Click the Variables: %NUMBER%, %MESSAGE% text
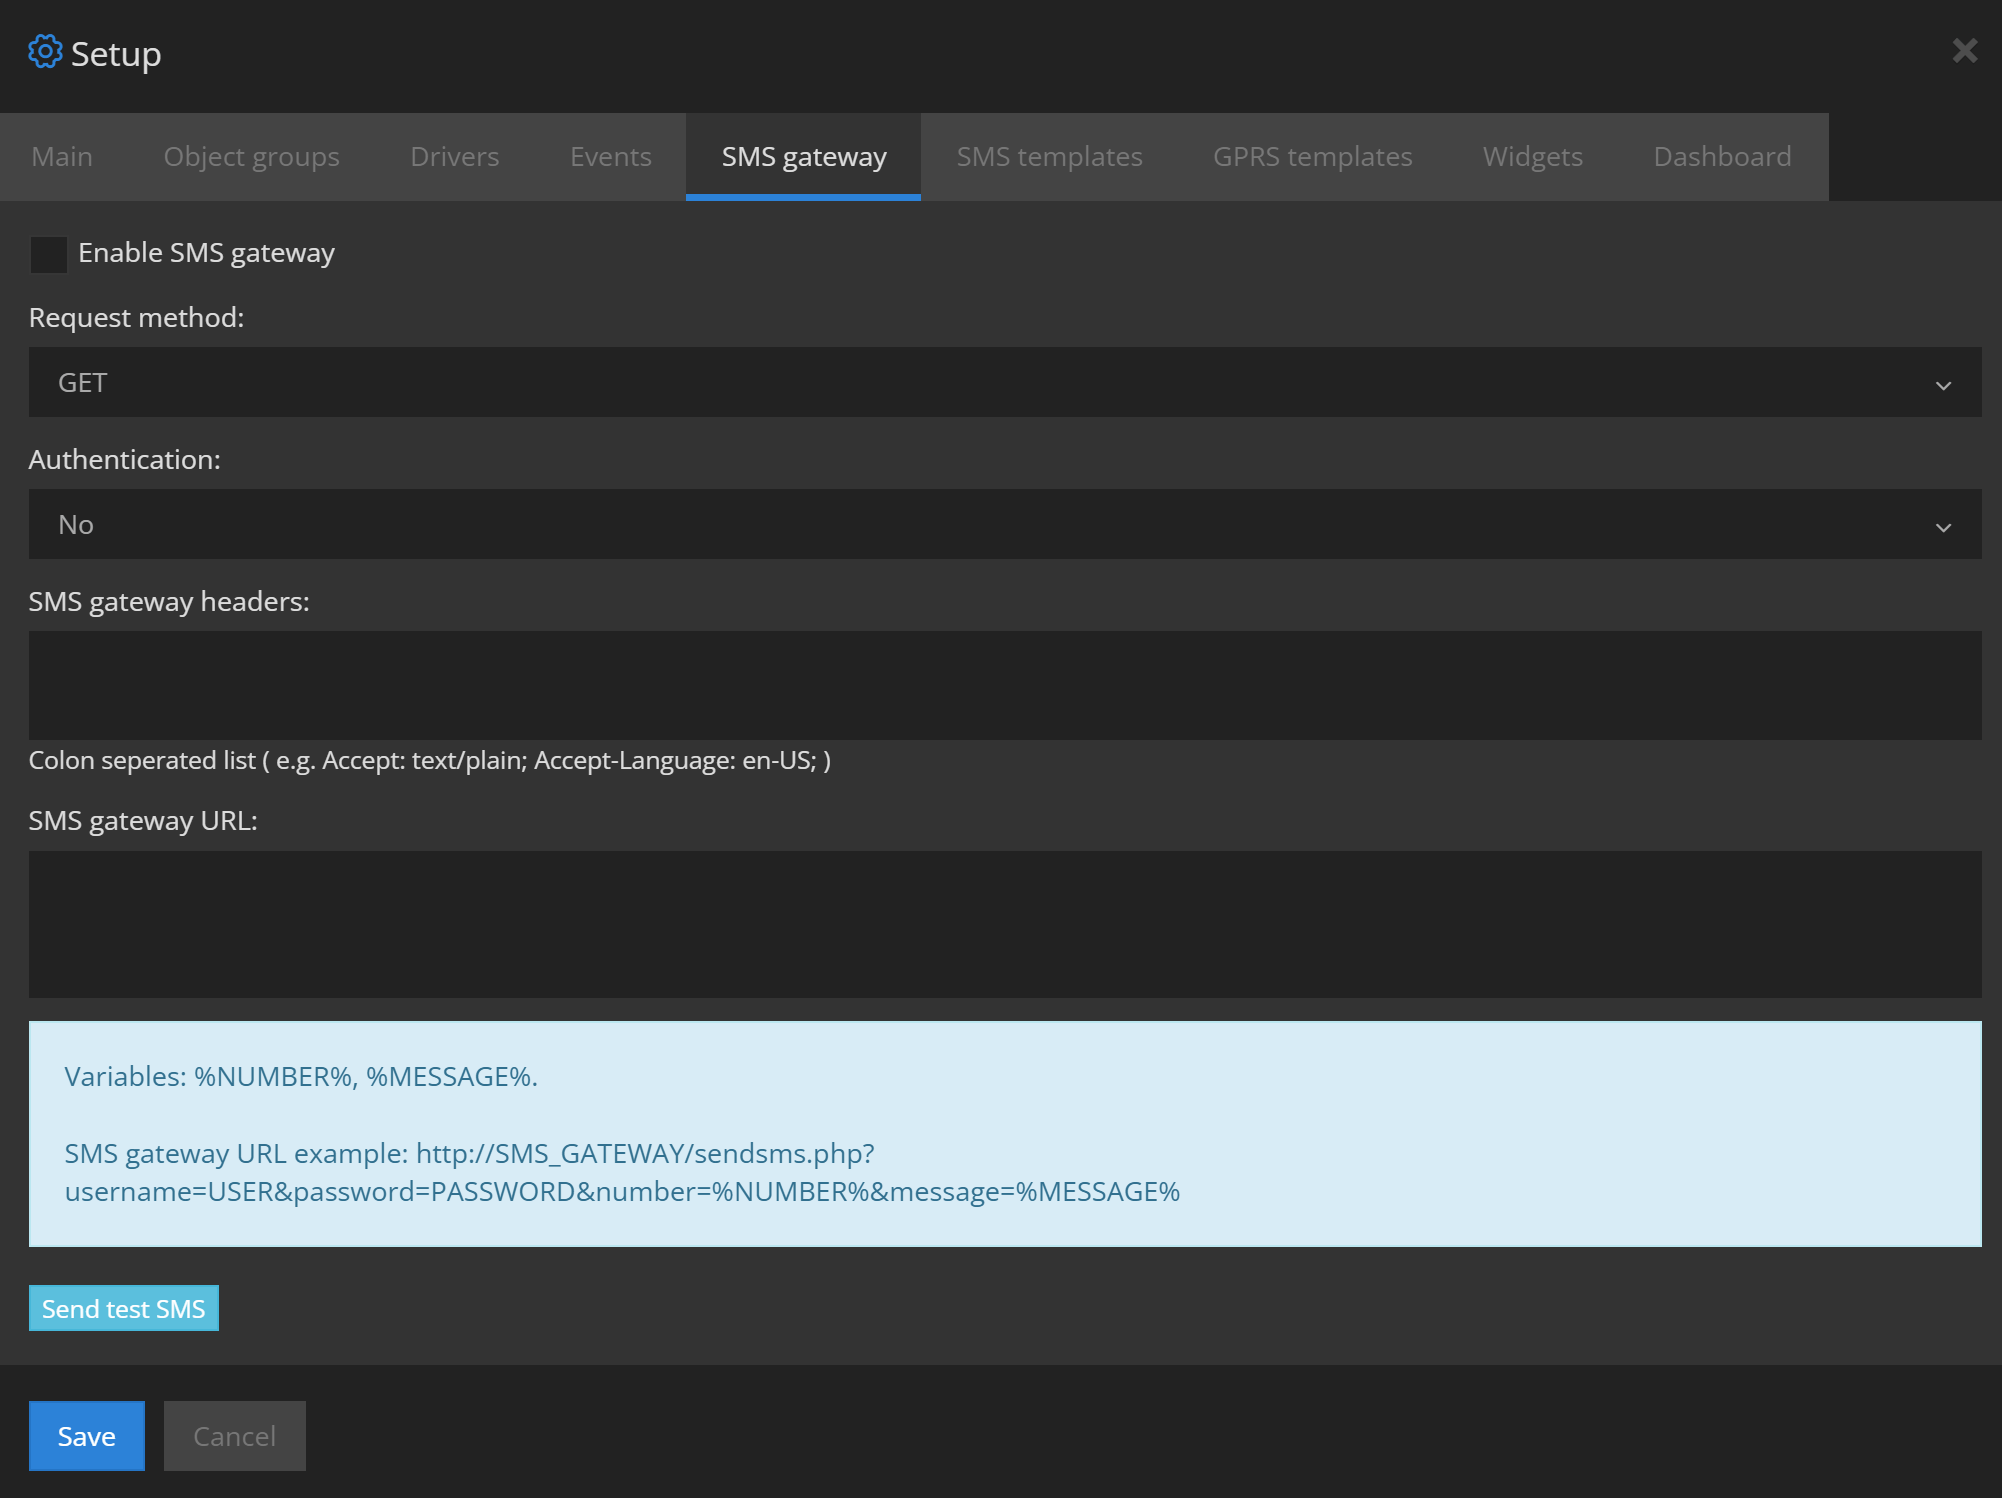The width and height of the screenshot is (2002, 1498). pyautogui.click(x=301, y=1077)
